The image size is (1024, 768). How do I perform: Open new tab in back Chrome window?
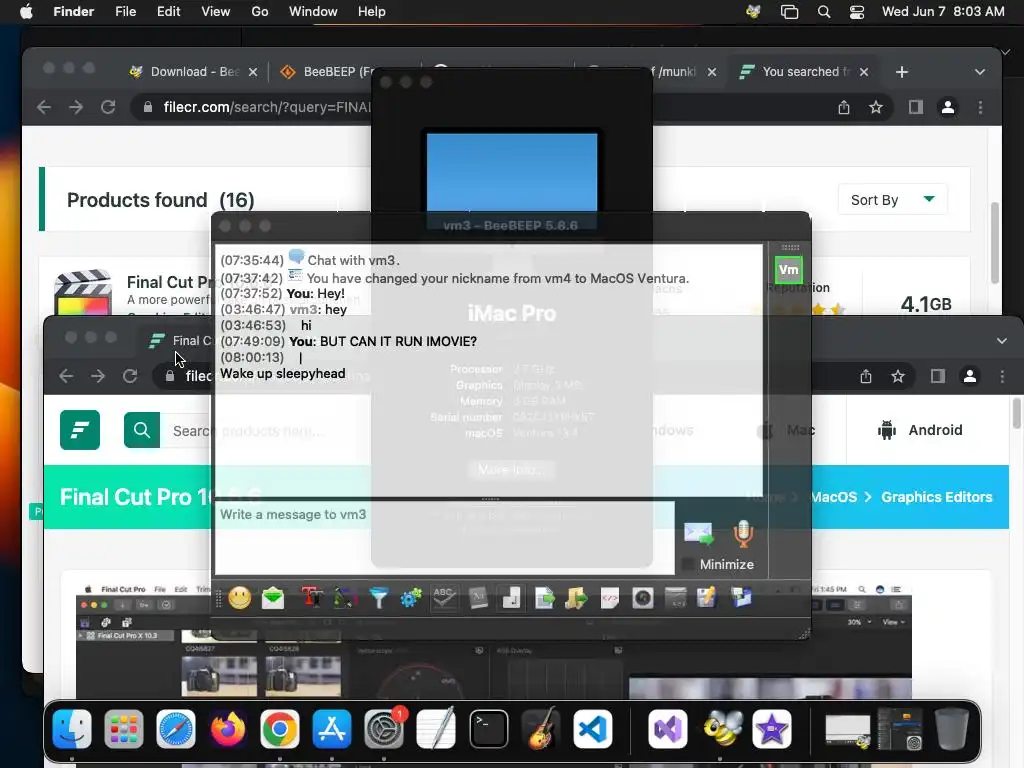tap(902, 72)
